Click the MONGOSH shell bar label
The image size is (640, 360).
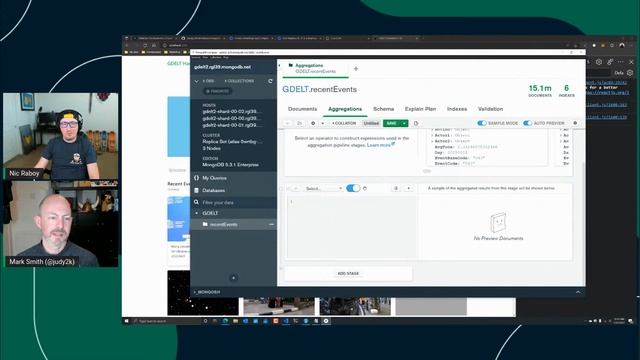click(x=207, y=292)
